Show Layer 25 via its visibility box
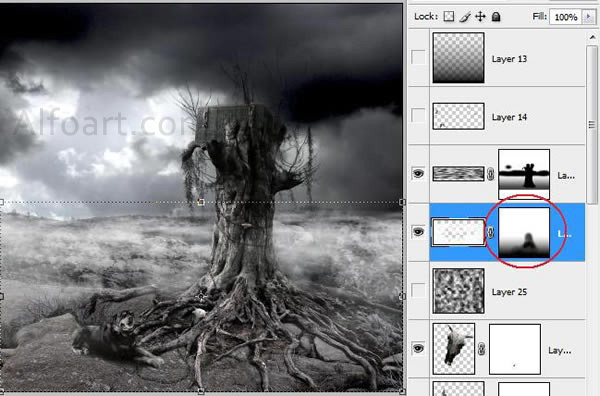This screenshot has height=396, width=600. pyautogui.click(x=418, y=290)
